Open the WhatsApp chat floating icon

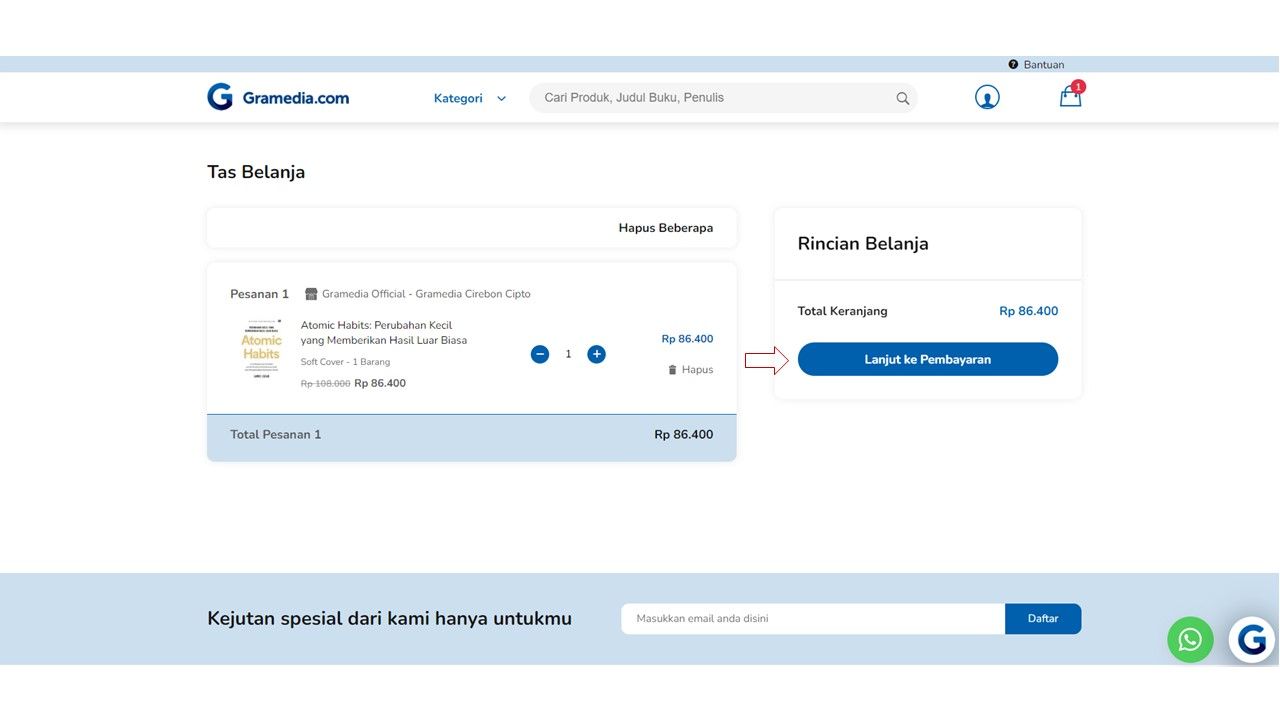coord(1190,640)
